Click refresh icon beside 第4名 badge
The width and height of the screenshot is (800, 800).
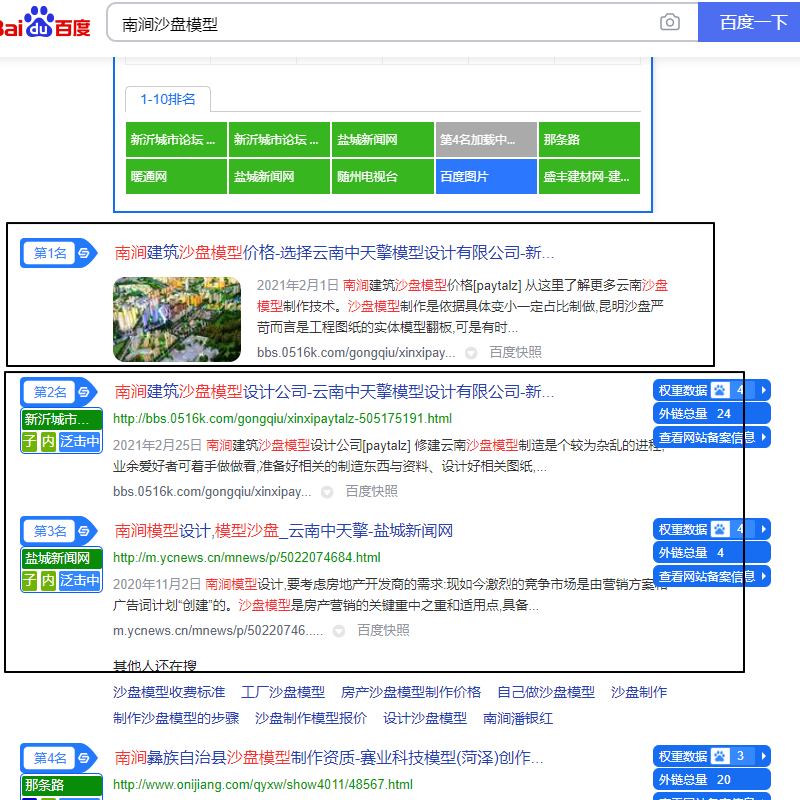click(x=85, y=758)
